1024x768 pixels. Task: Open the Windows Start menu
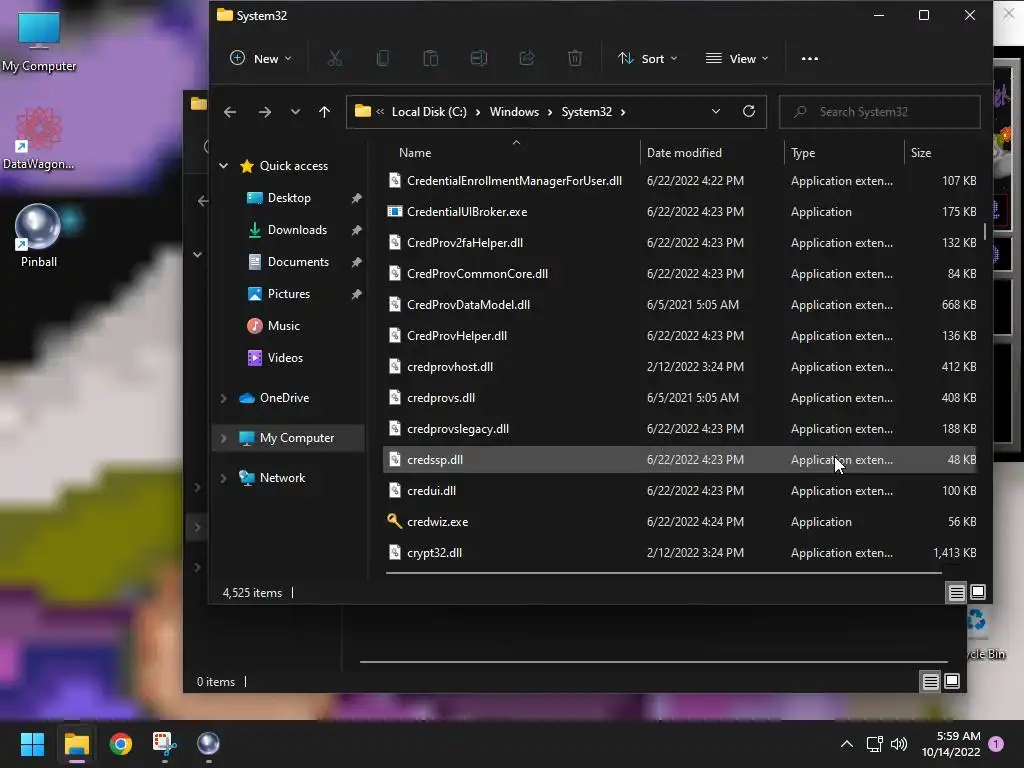(32, 744)
